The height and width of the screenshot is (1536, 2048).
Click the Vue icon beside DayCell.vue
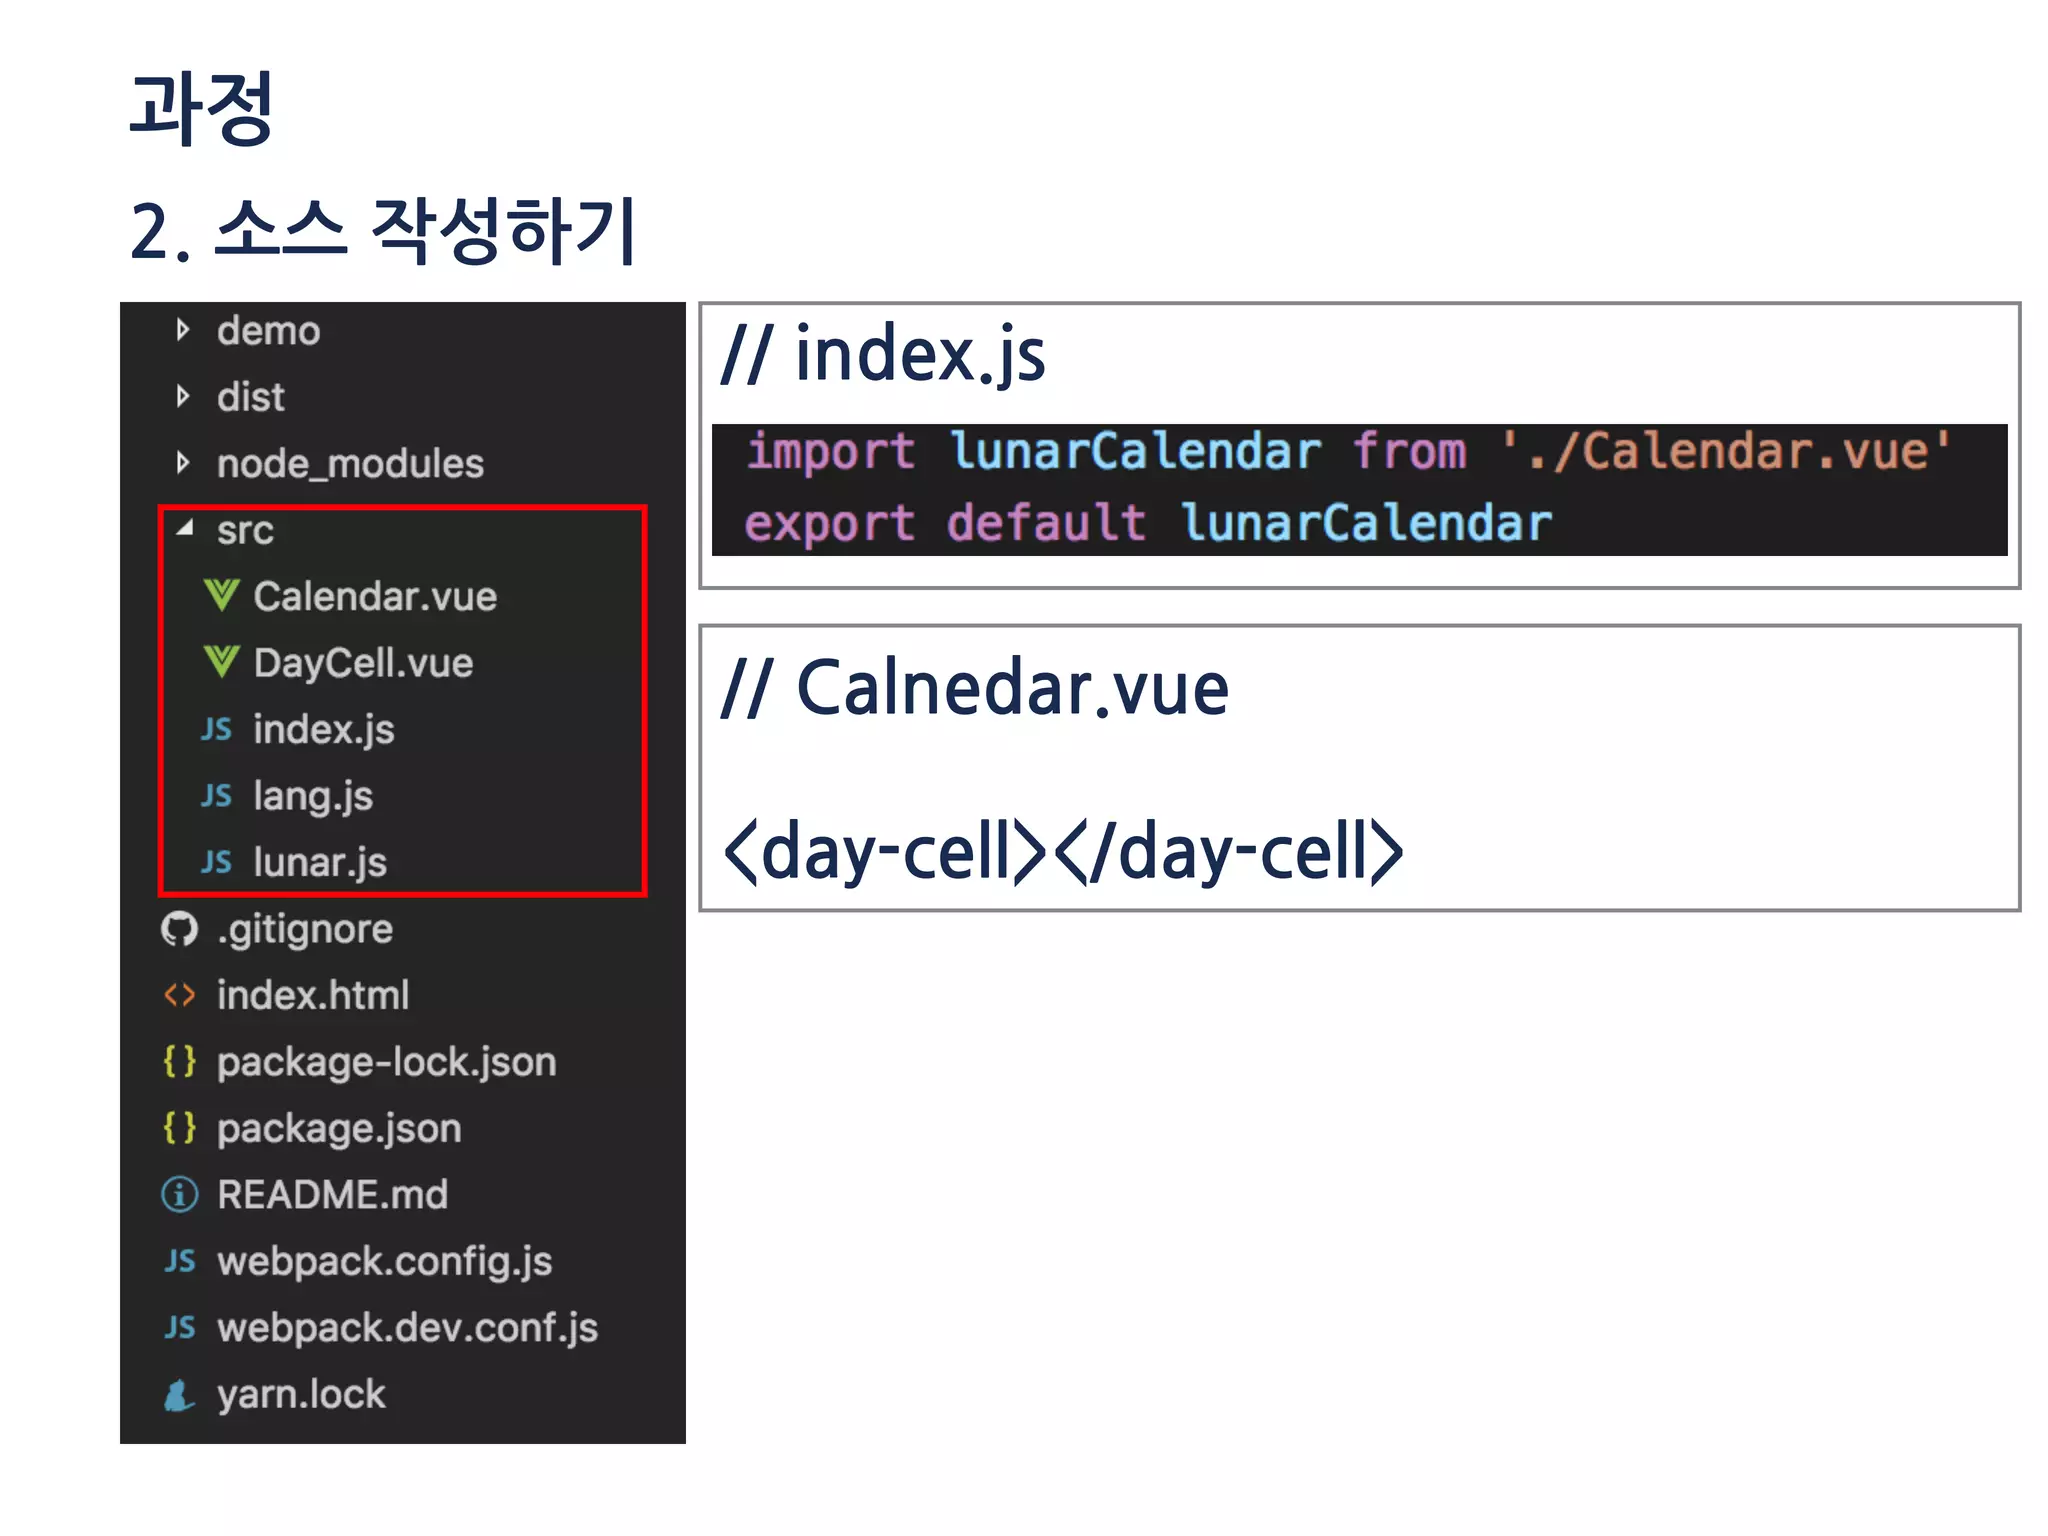point(221,662)
